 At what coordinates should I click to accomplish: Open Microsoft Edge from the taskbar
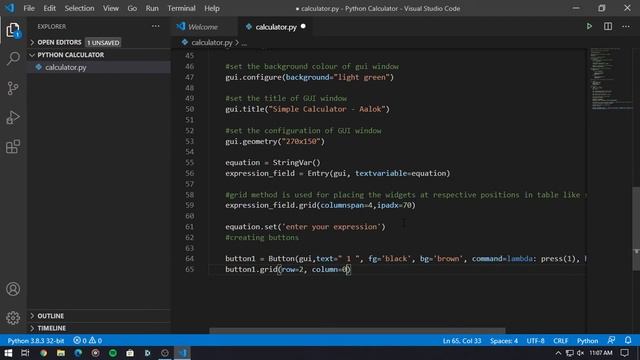pyautogui.click(x=78, y=353)
